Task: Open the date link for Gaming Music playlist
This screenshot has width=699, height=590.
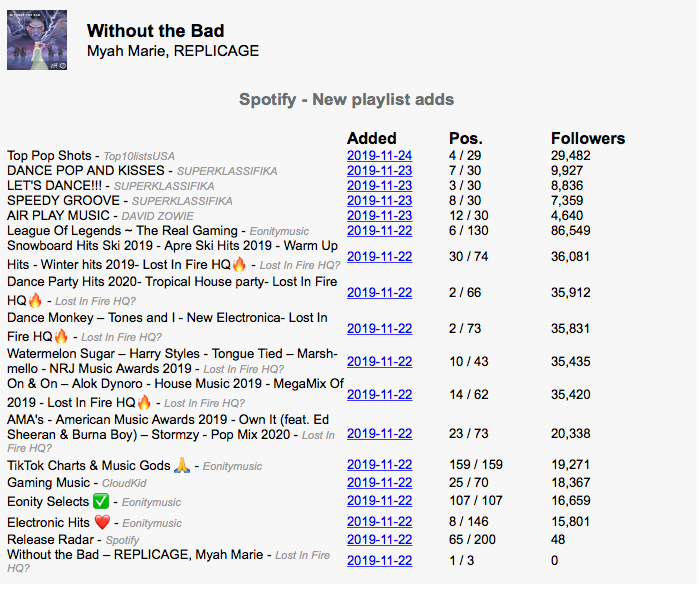Action: point(379,483)
